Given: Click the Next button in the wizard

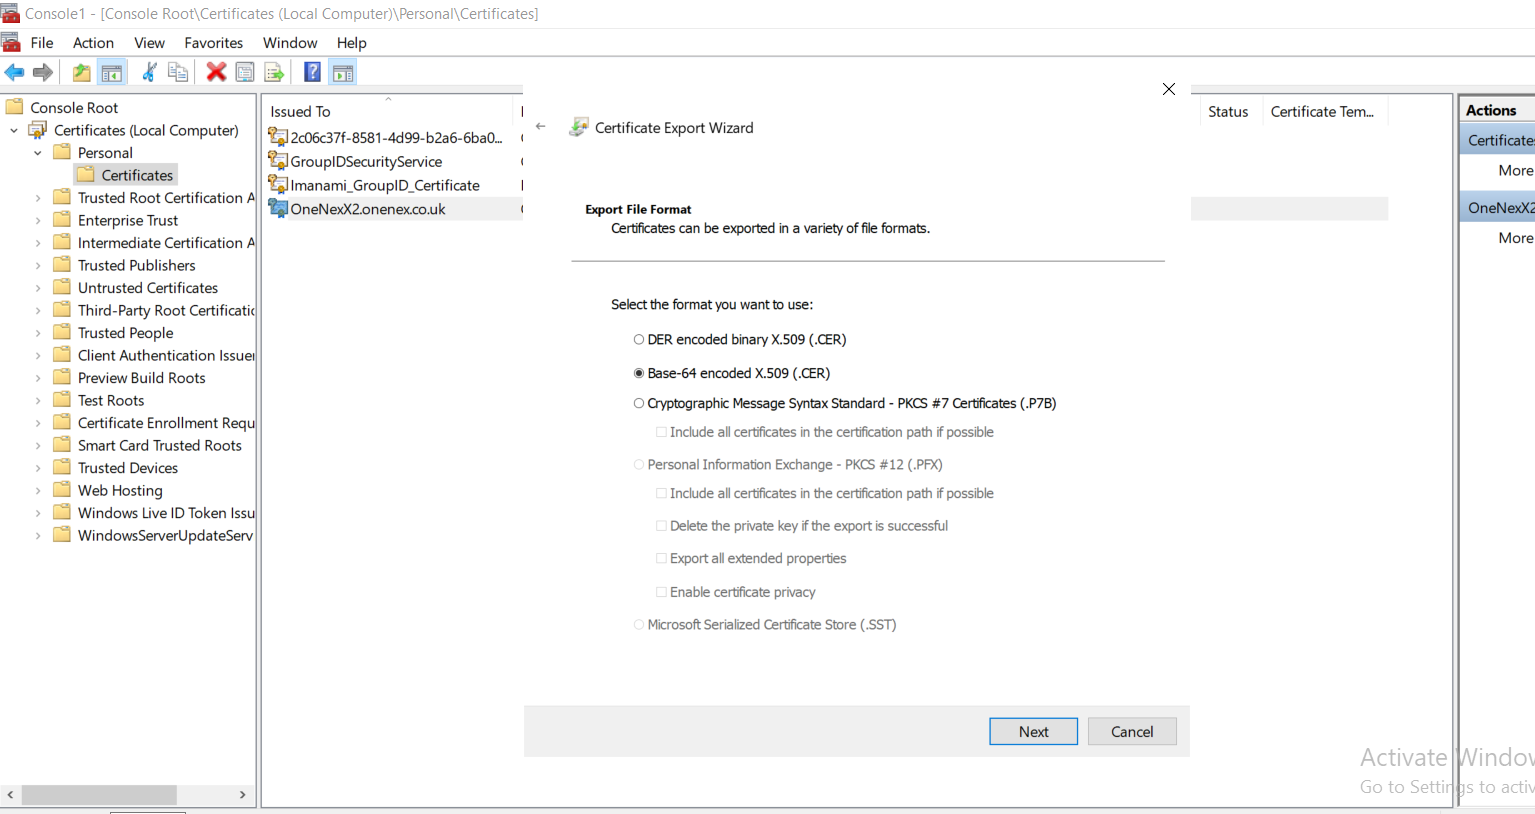Looking at the screenshot, I should (x=1033, y=731).
